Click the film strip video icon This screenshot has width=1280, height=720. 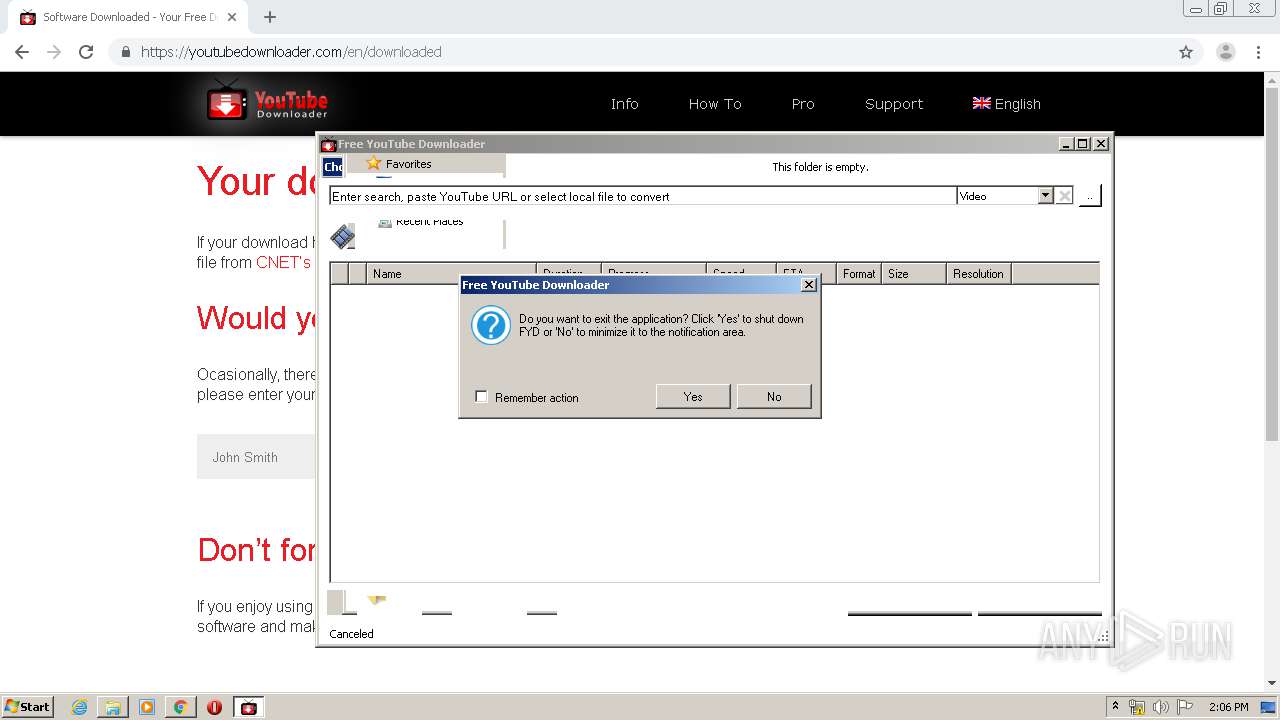[342, 237]
